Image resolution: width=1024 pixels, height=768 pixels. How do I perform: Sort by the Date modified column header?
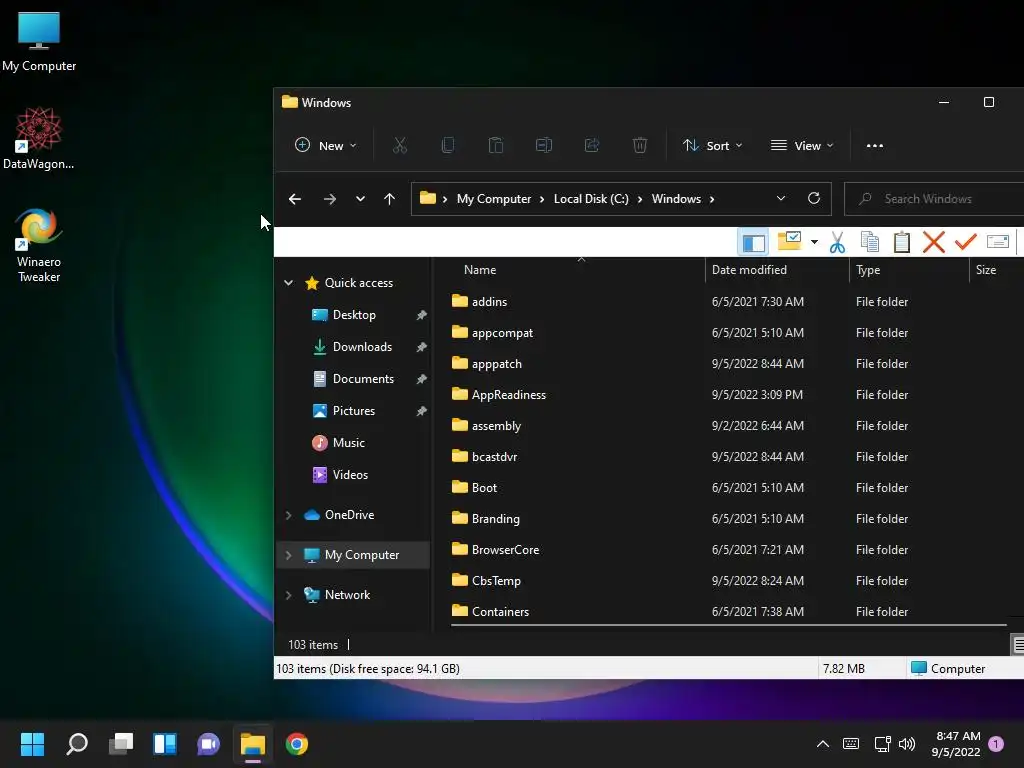point(749,270)
